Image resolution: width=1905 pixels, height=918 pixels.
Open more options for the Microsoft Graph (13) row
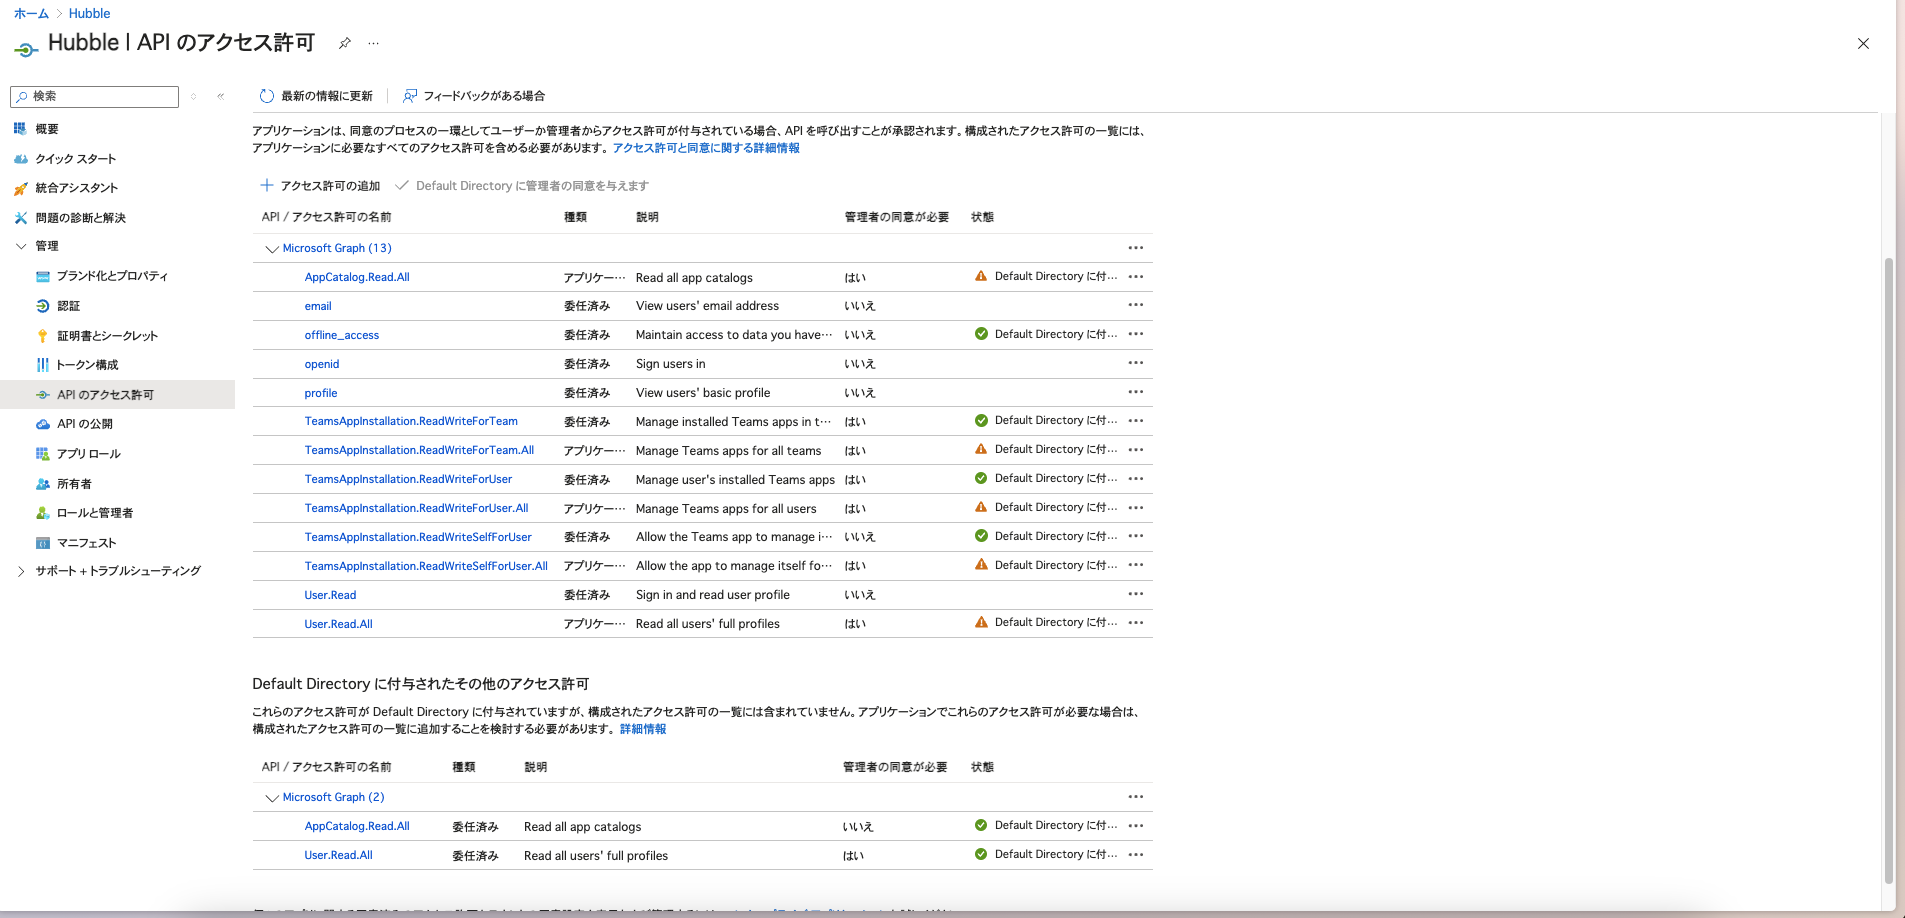(1136, 247)
